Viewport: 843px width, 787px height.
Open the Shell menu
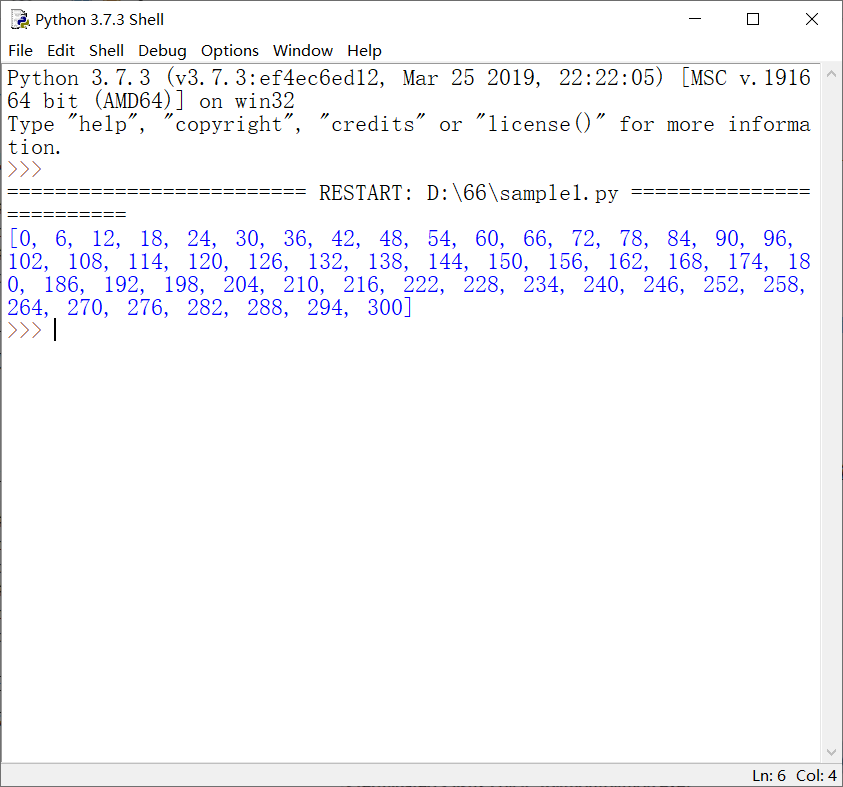(x=106, y=51)
